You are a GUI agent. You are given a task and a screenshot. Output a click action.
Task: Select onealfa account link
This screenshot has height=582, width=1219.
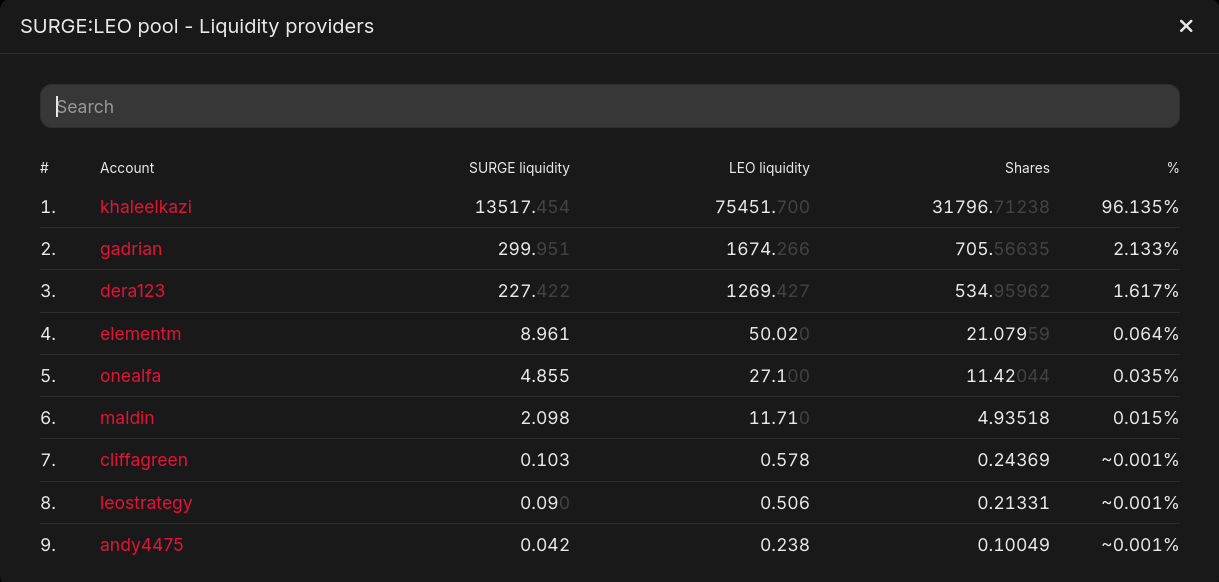click(x=130, y=376)
